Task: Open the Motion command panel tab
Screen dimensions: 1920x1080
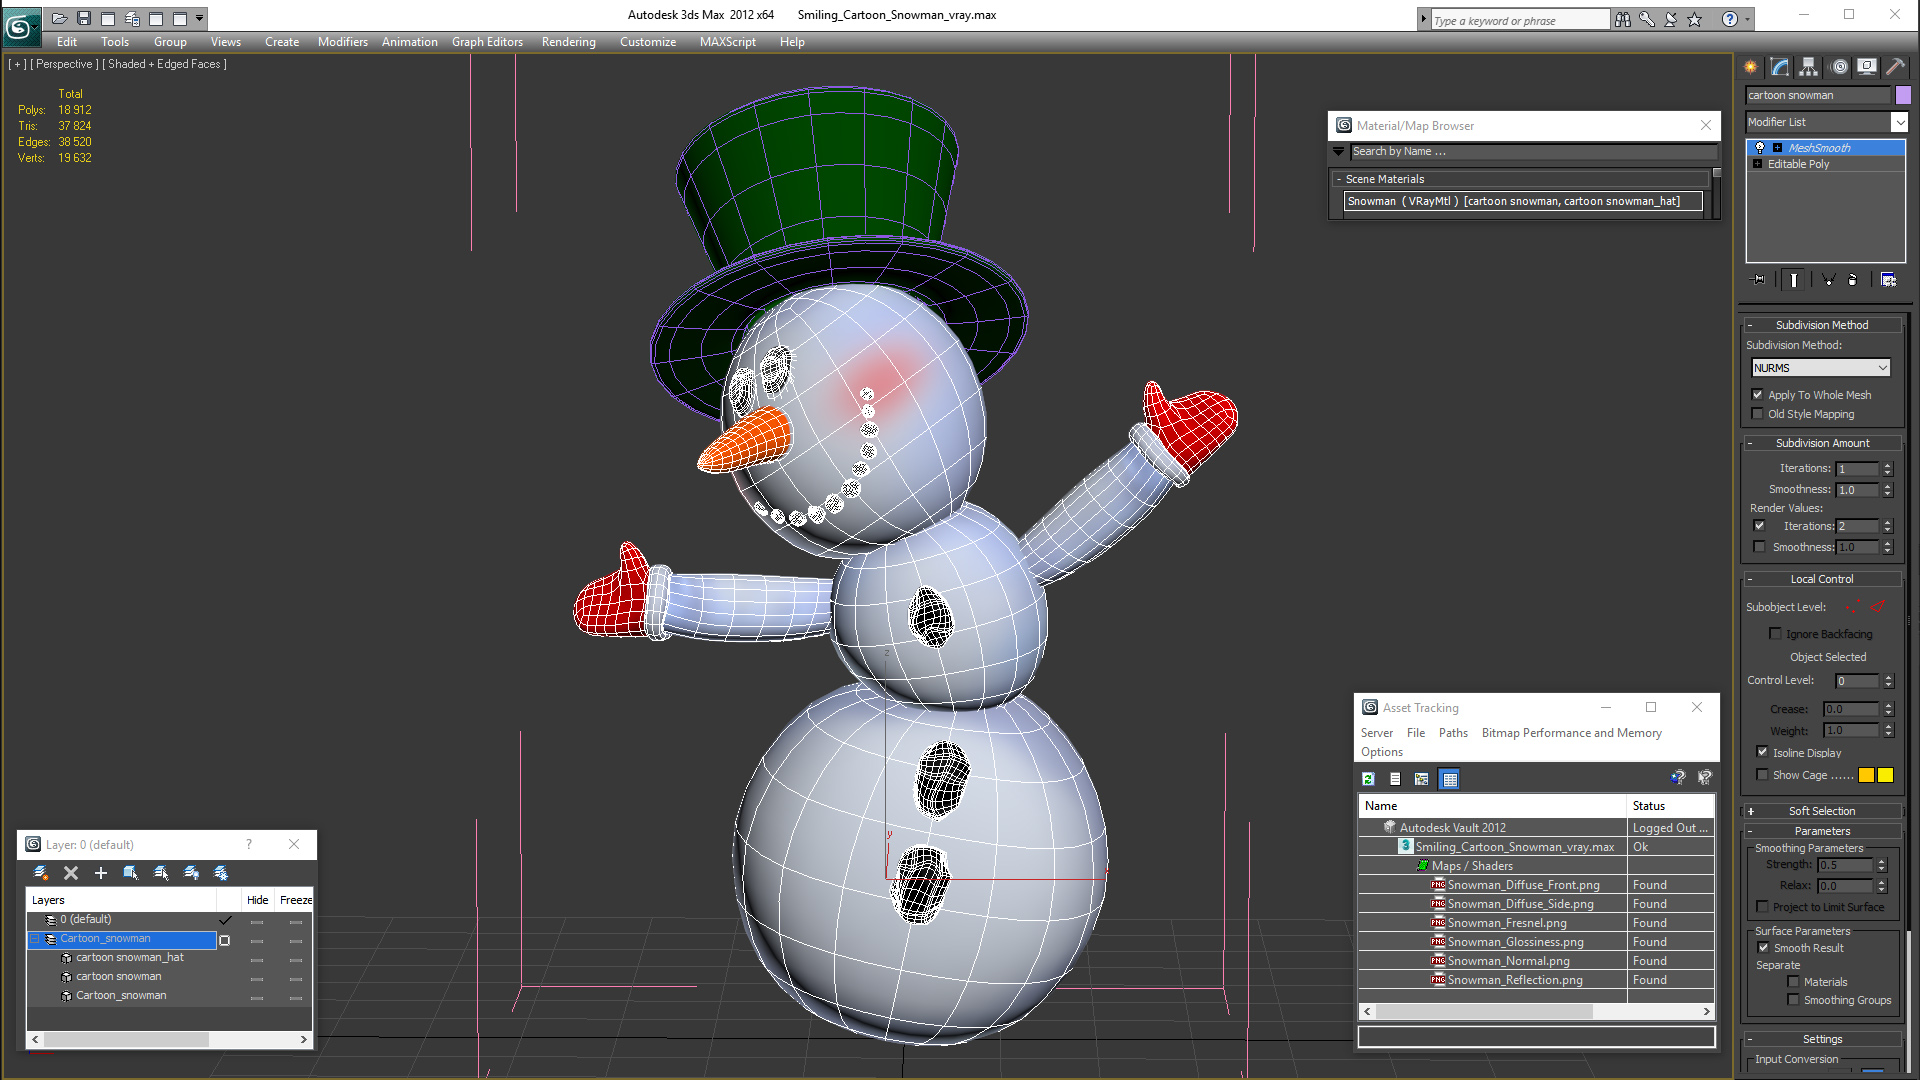Action: [x=1839, y=67]
